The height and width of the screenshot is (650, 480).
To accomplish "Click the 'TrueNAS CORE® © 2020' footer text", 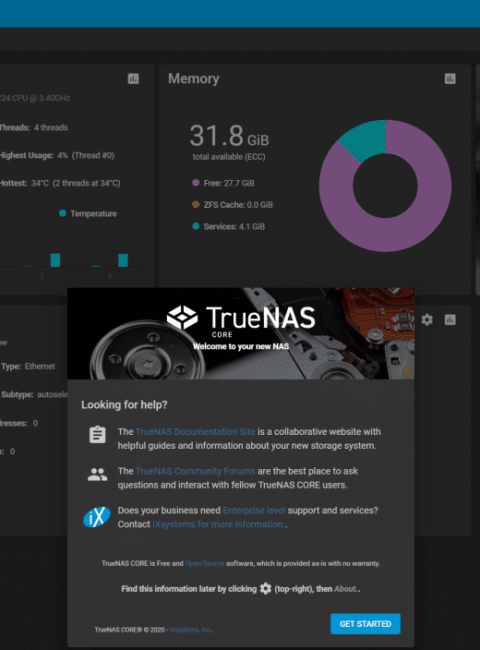I will click(129, 630).
